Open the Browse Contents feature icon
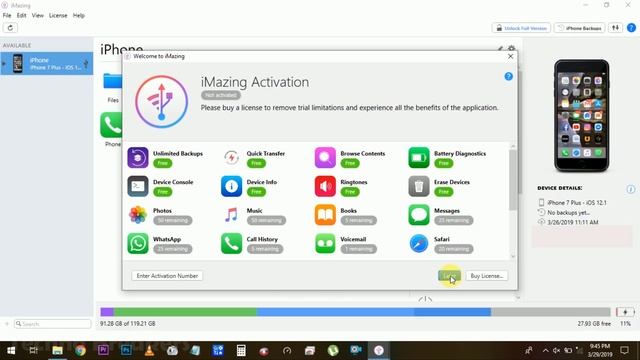640x360 pixels. [325, 158]
